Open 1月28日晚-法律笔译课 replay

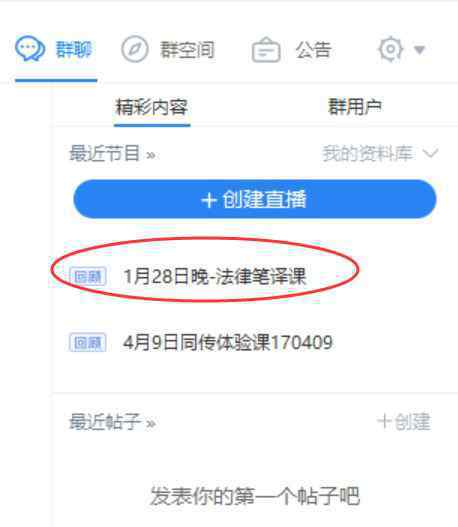click(215, 276)
